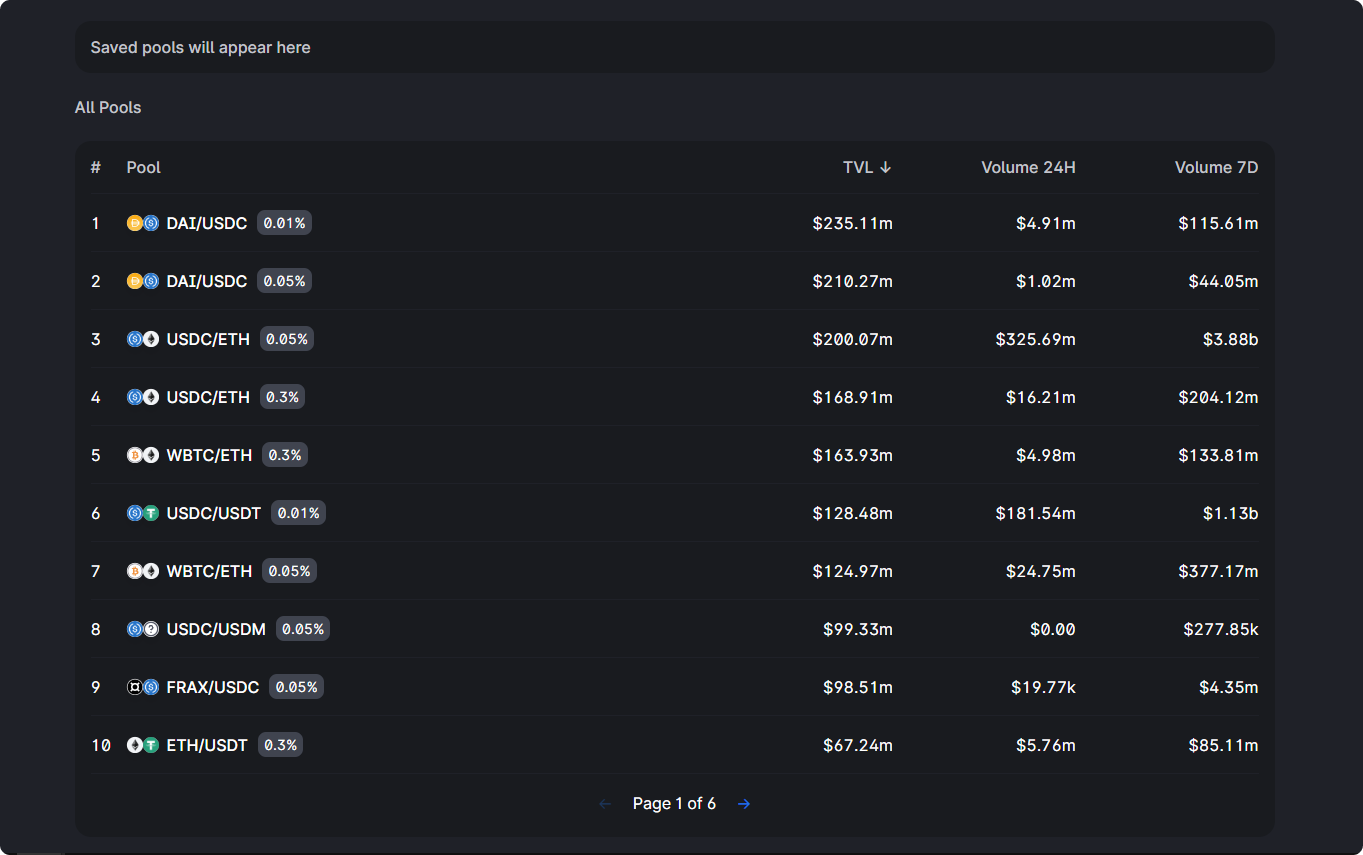Click the $128.48m TVL value
This screenshot has width=1363, height=855.
[853, 513]
